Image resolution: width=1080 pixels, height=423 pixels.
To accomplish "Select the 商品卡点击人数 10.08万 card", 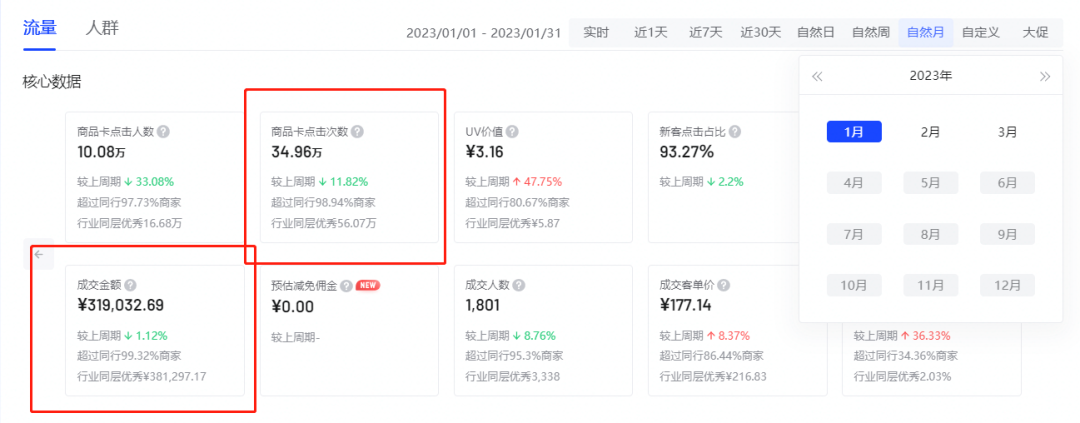I will pos(155,177).
